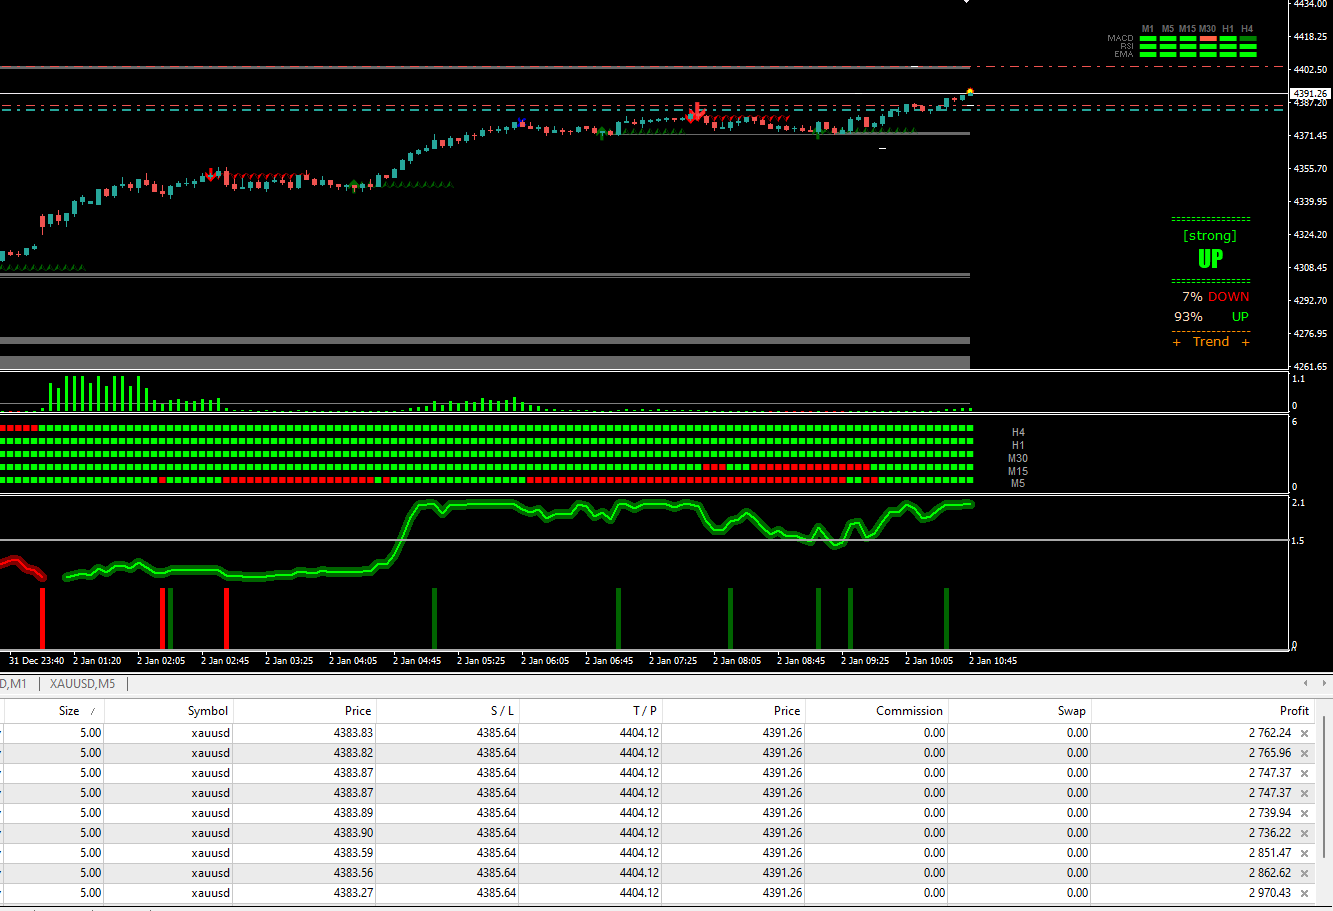Click the chart shift triangle marker at top

coord(966,2)
